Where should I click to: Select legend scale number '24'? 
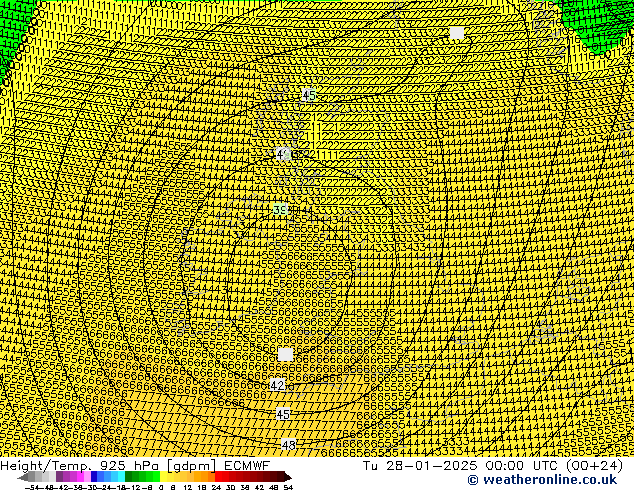click(216, 487)
